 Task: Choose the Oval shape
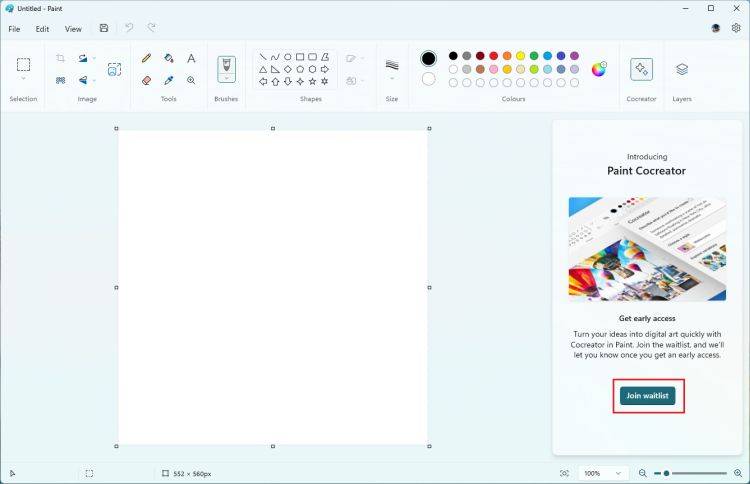[x=287, y=57]
